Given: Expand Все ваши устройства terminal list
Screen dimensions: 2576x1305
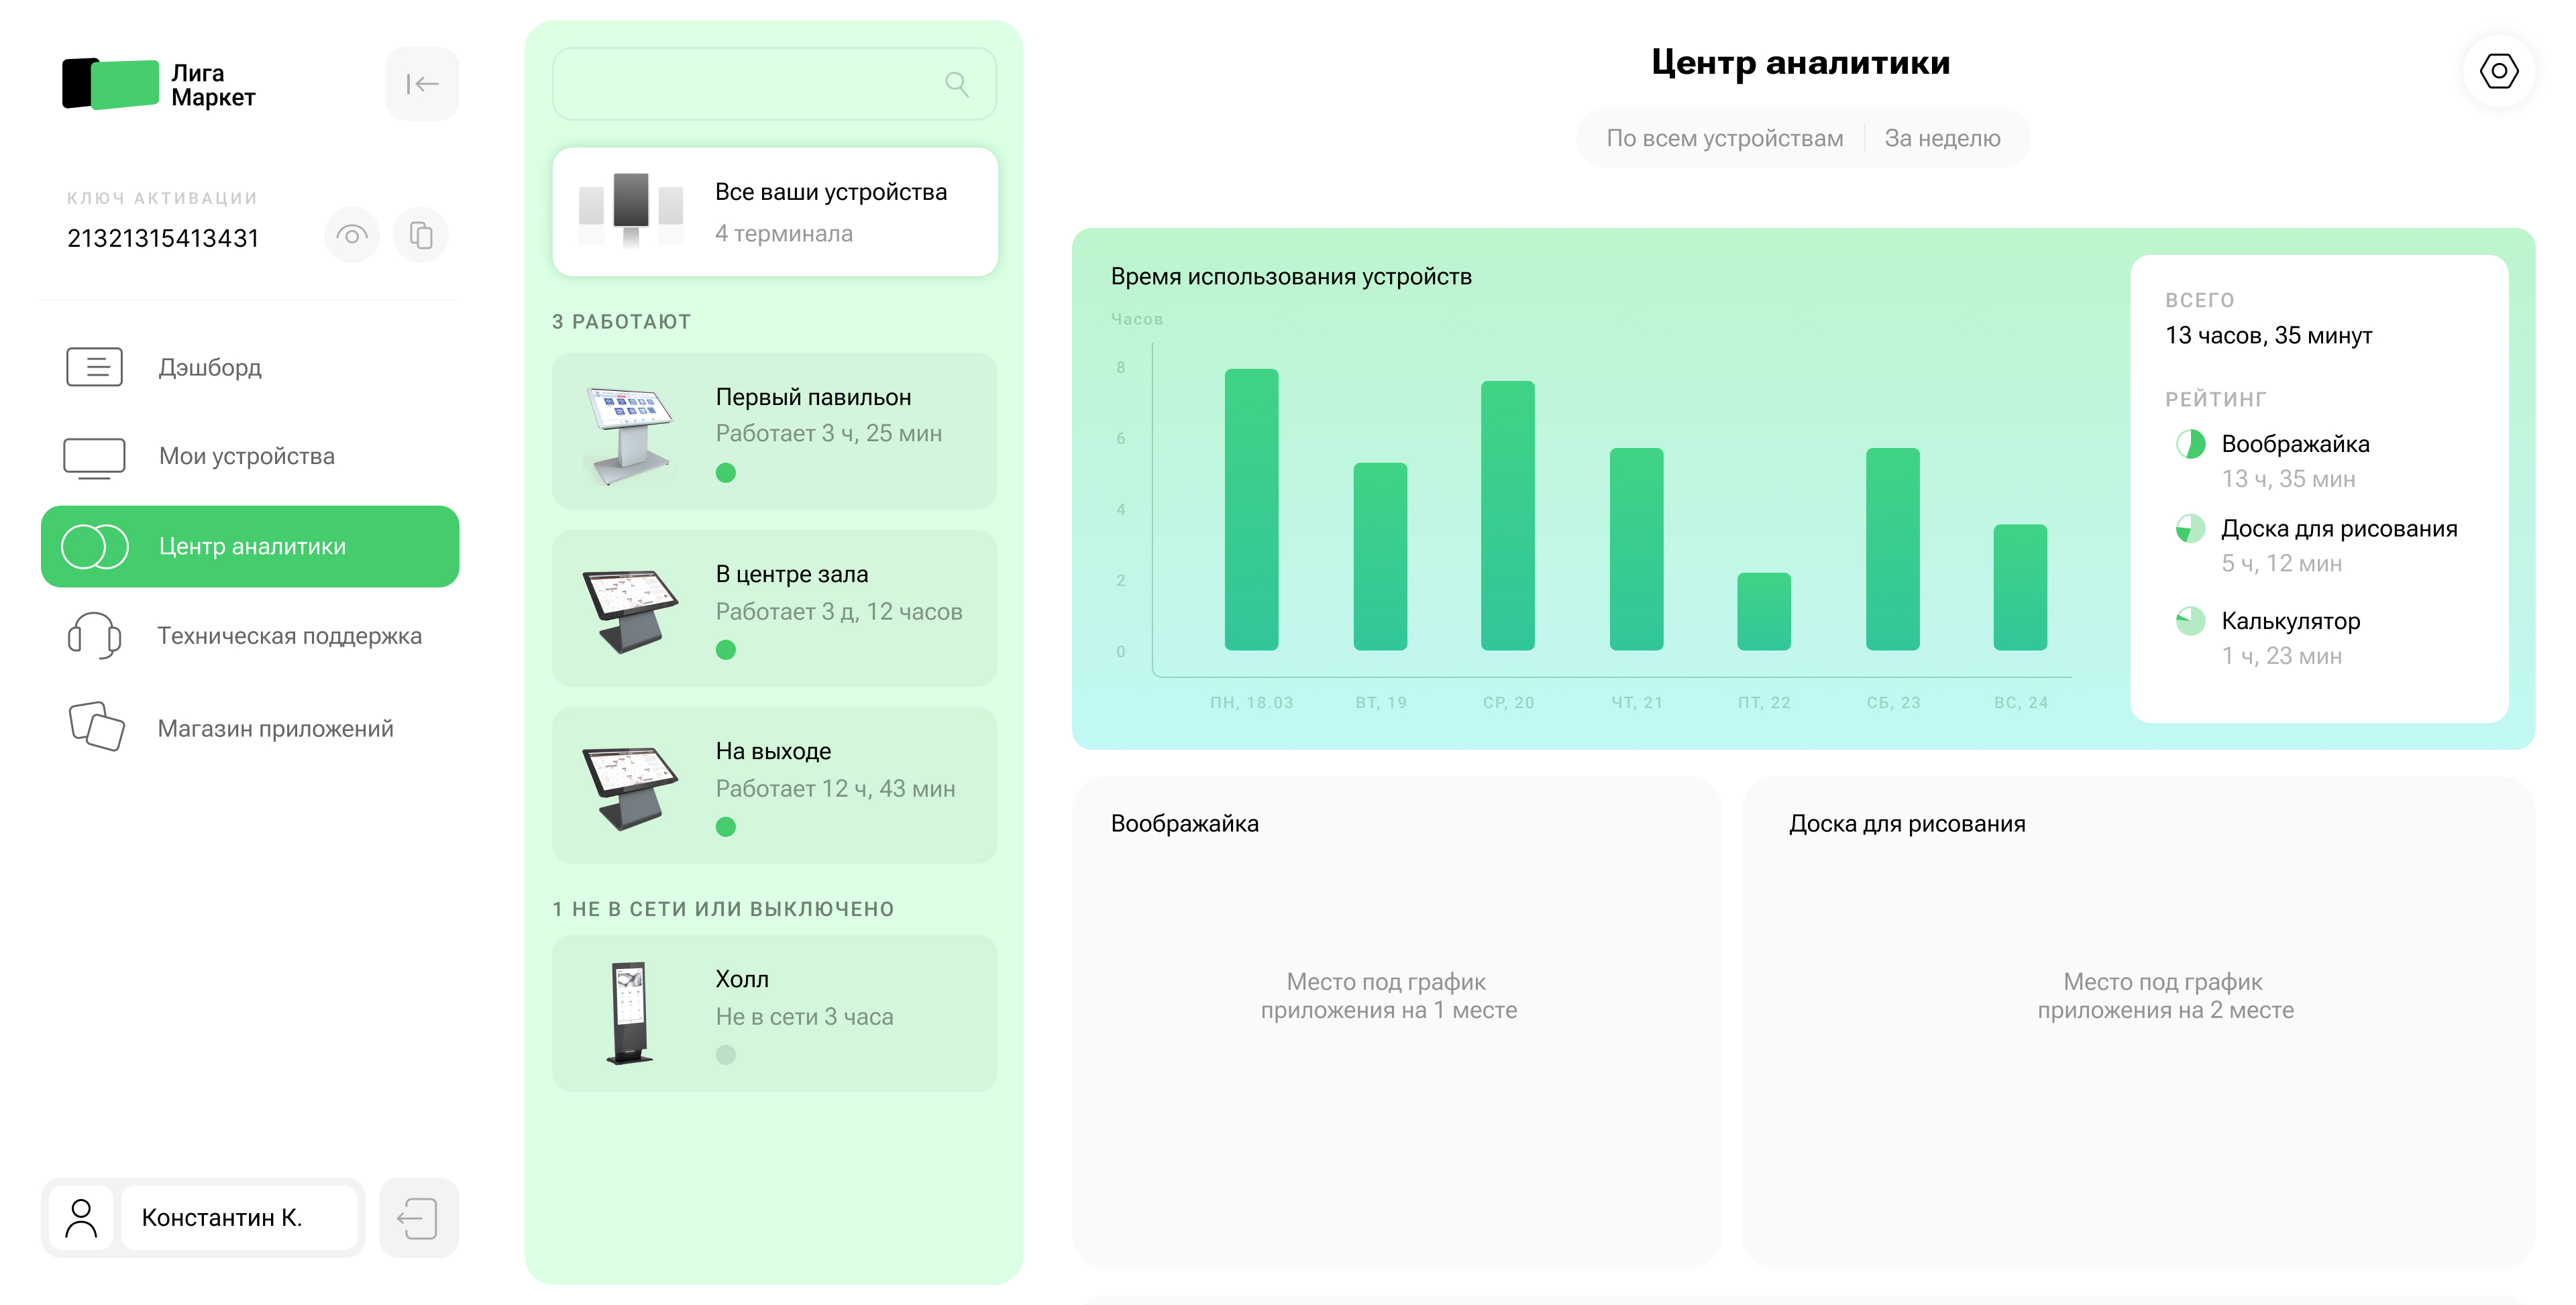Looking at the screenshot, I should pyautogui.click(x=774, y=211).
